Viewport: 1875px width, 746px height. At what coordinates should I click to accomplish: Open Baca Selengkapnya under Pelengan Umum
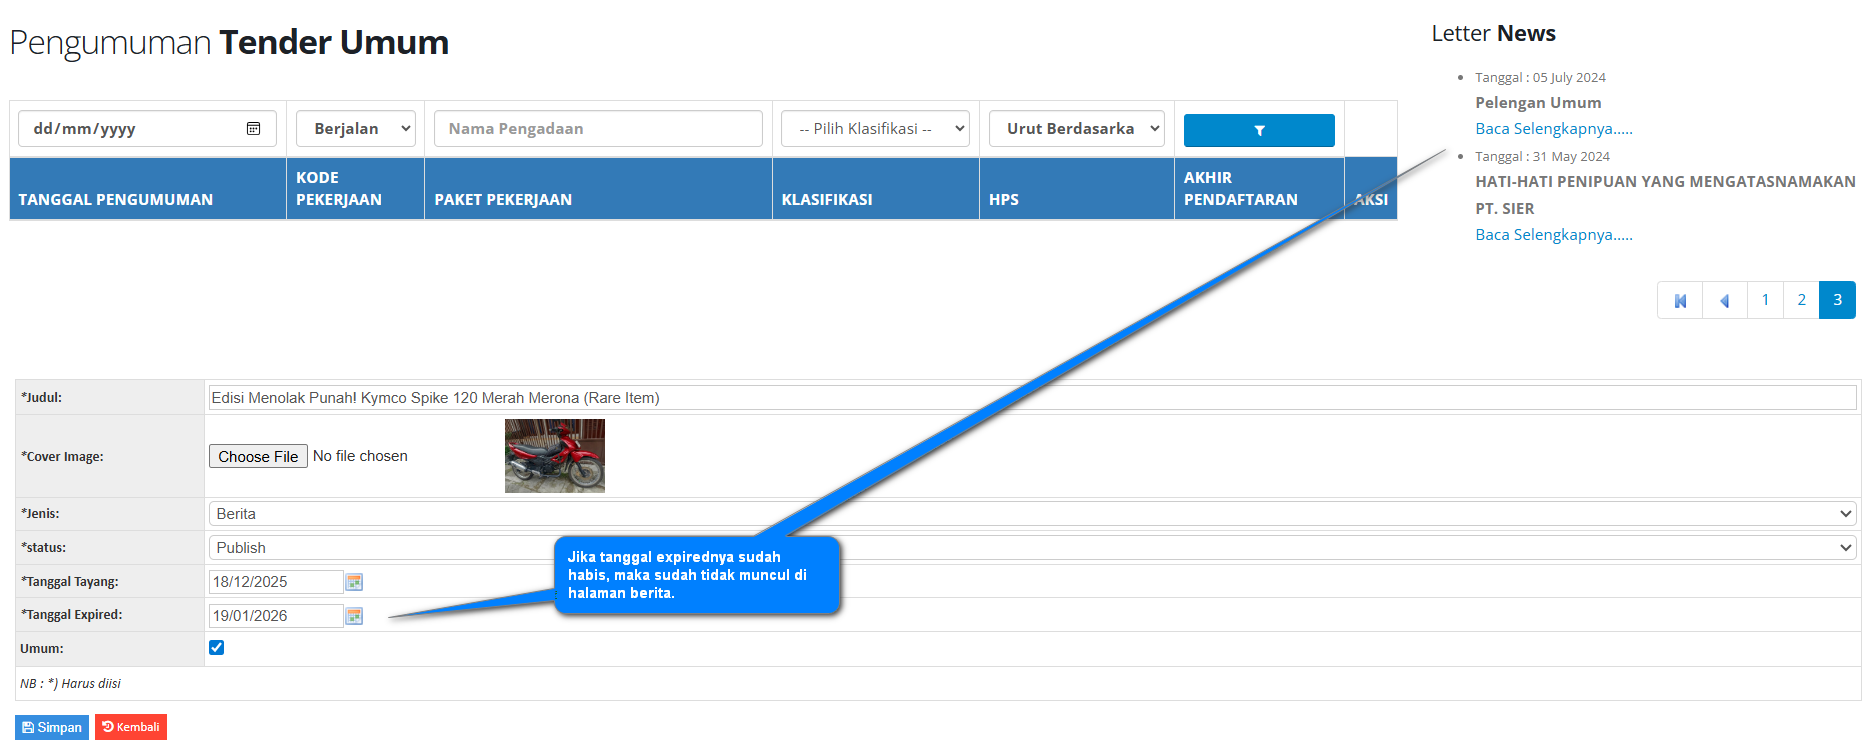(1553, 129)
